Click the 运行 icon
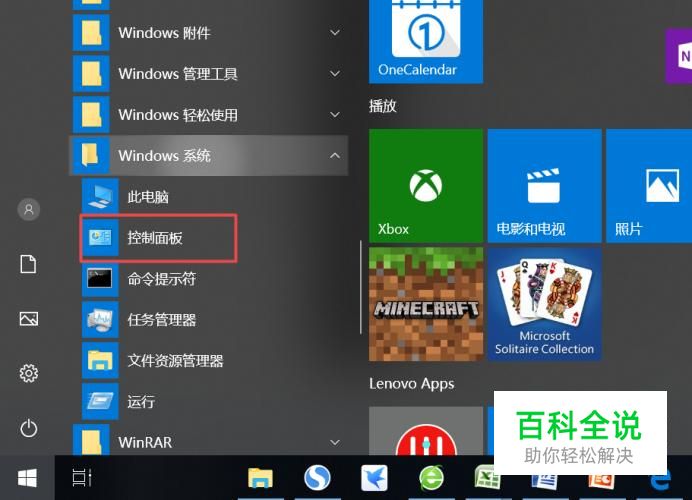Image resolution: width=692 pixels, height=500 pixels. (100, 401)
